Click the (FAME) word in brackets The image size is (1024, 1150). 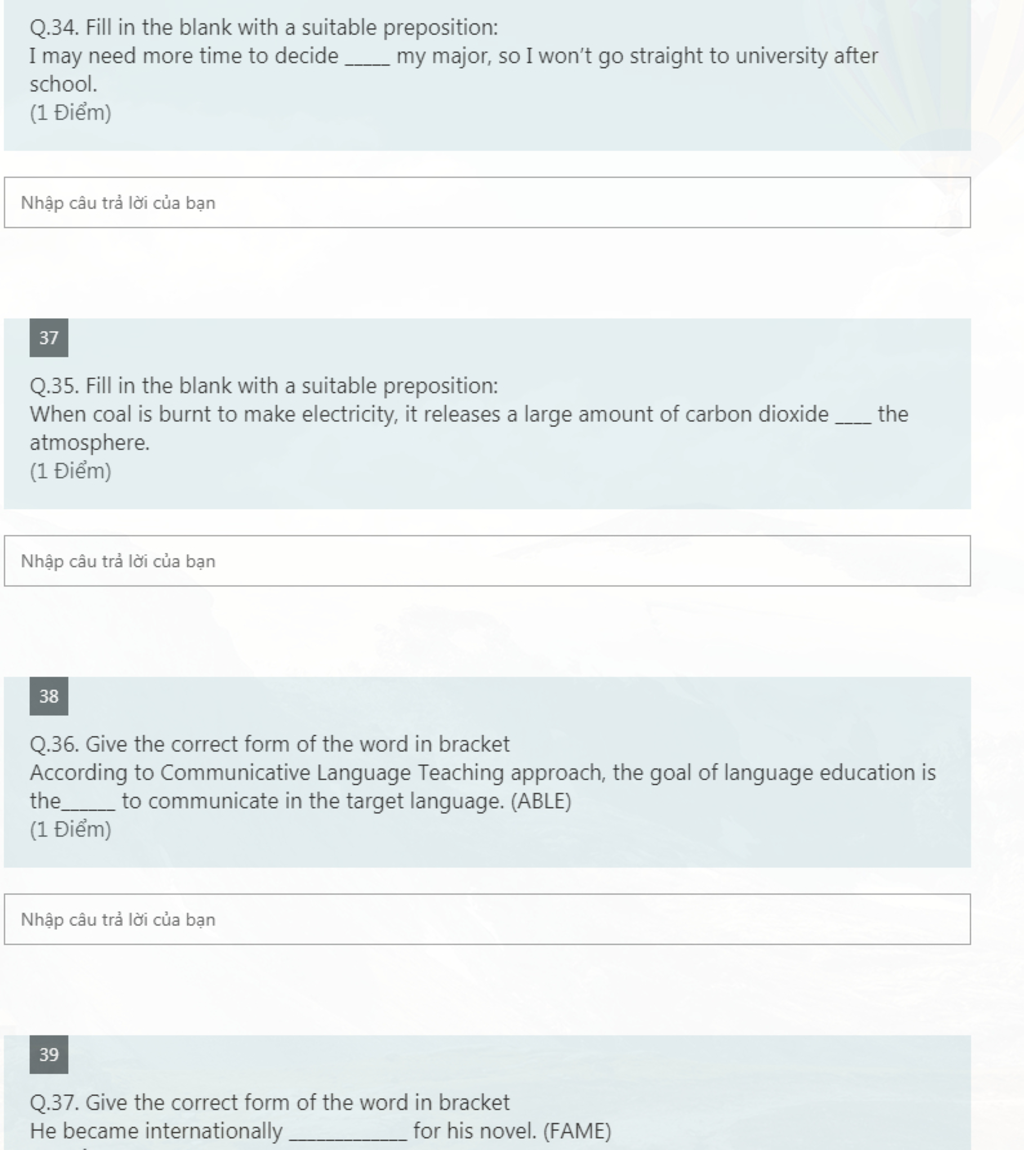point(577,1131)
